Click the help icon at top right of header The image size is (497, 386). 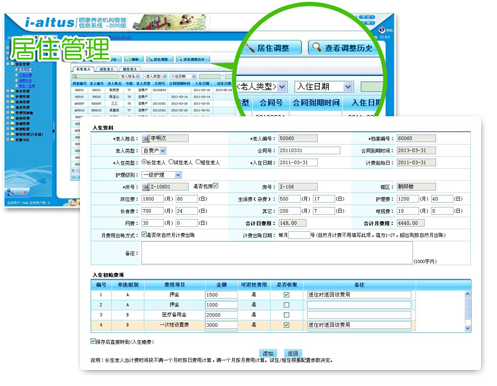382,30
